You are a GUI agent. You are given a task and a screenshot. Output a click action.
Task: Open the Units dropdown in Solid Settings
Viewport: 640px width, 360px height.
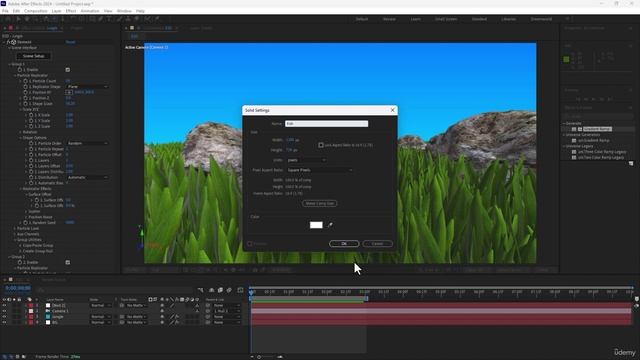[x=306, y=160]
